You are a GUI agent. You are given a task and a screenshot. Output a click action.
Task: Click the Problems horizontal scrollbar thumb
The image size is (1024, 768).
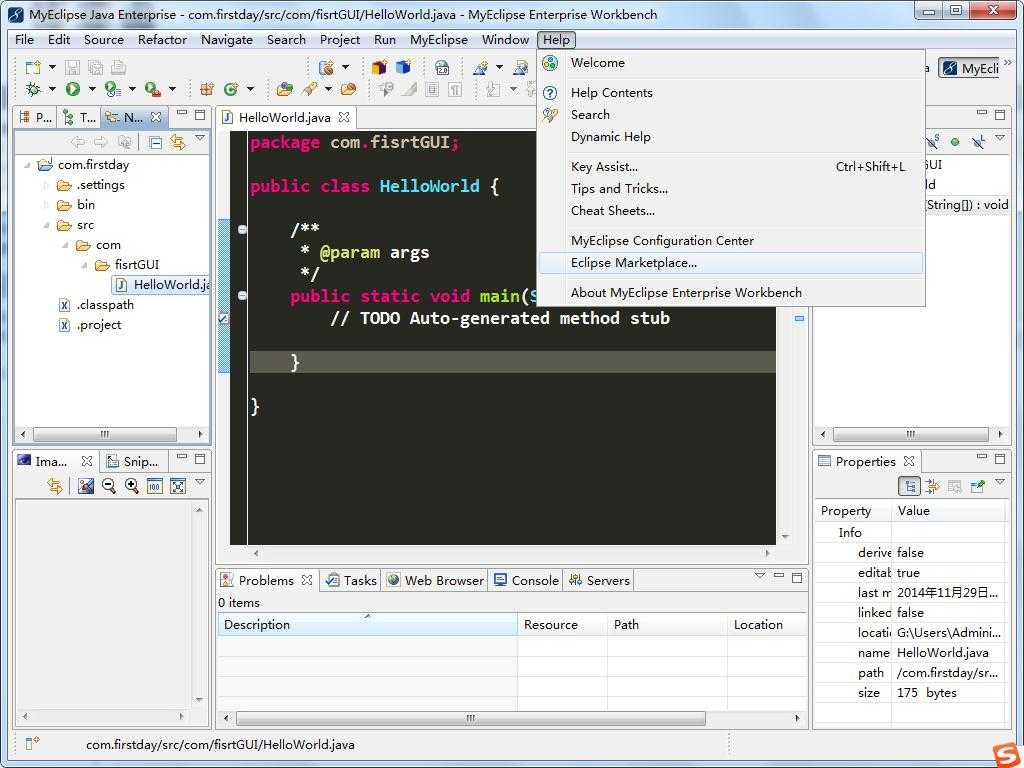(x=470, y=718)
